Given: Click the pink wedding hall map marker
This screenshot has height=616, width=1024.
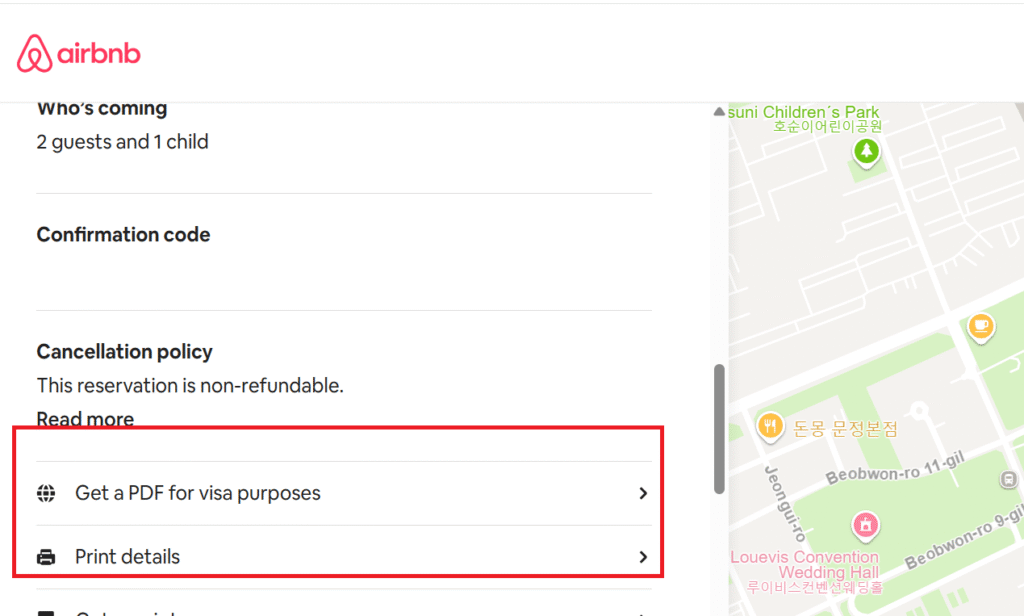Looking at the screenshot, I should (866, 524).
